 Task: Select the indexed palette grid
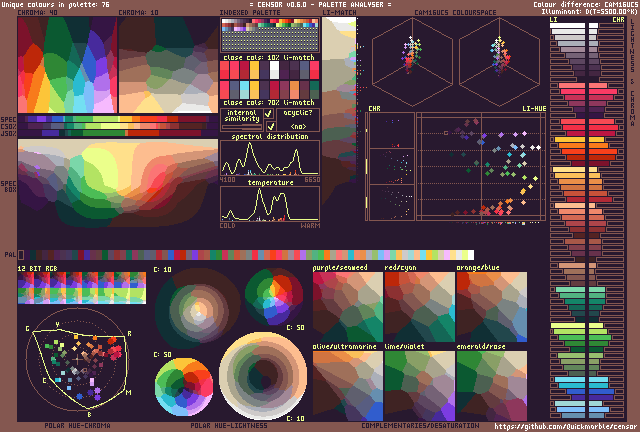269,38
